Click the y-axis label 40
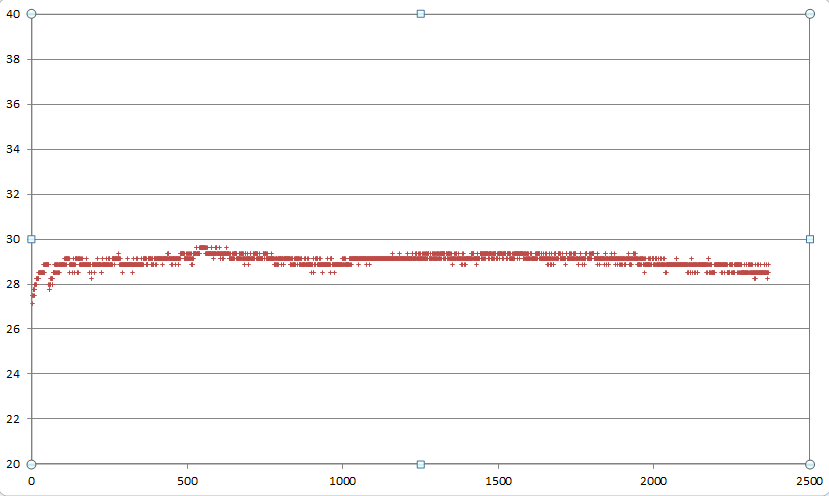The width and height of the screenshot is (829, 496). tap(13, 14)
